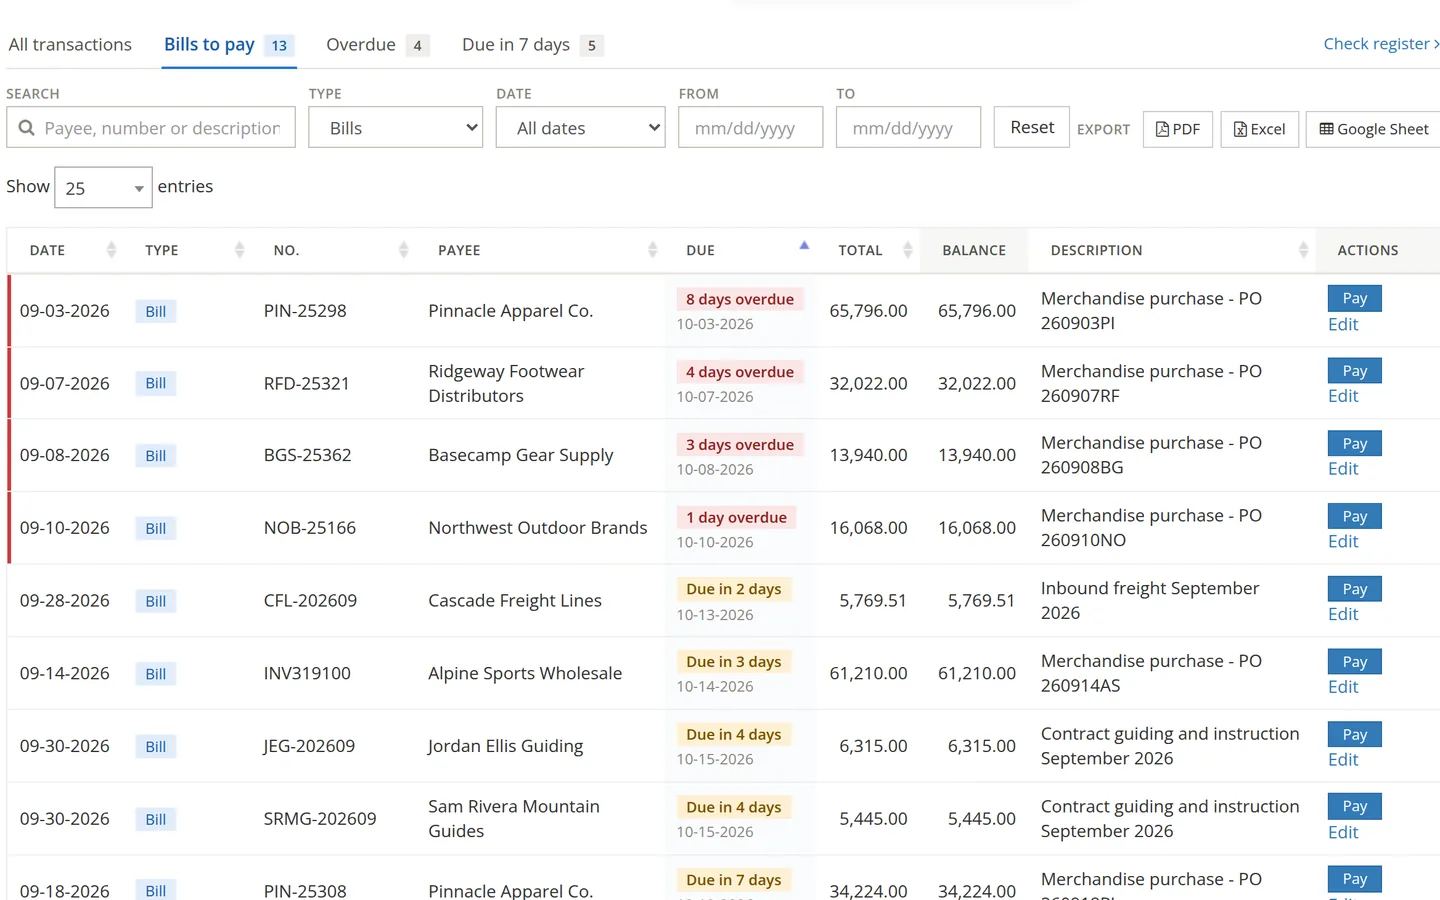This screenshot has width=1440, height=900.
Task: Click date 09-30-2026 for Jordan Ellis Guiding
Action: [x=65, y=746]
